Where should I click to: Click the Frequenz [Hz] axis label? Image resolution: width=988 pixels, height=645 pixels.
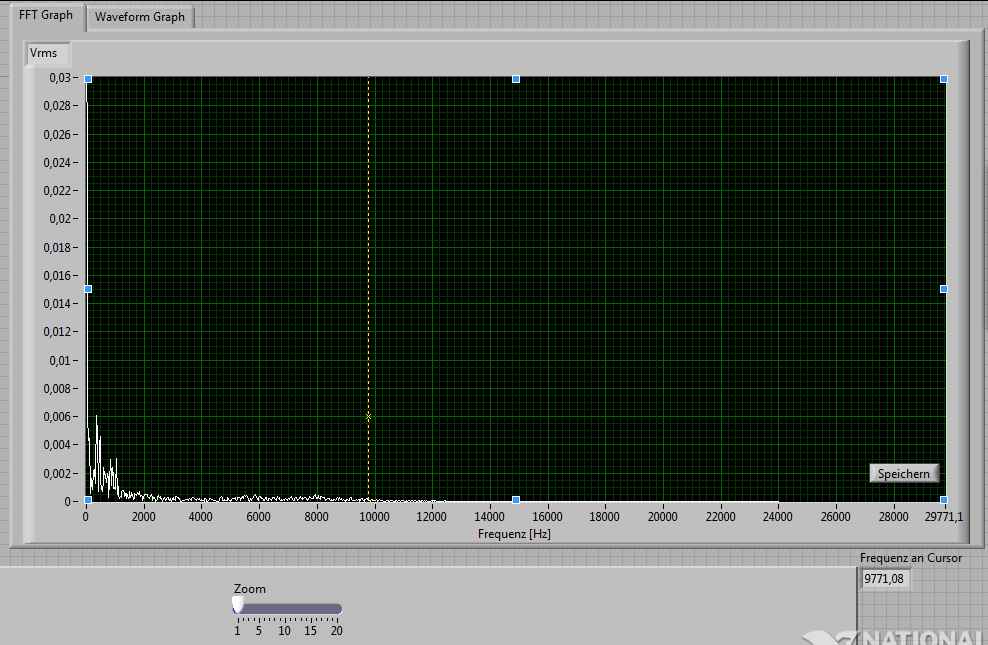(514, 534)
